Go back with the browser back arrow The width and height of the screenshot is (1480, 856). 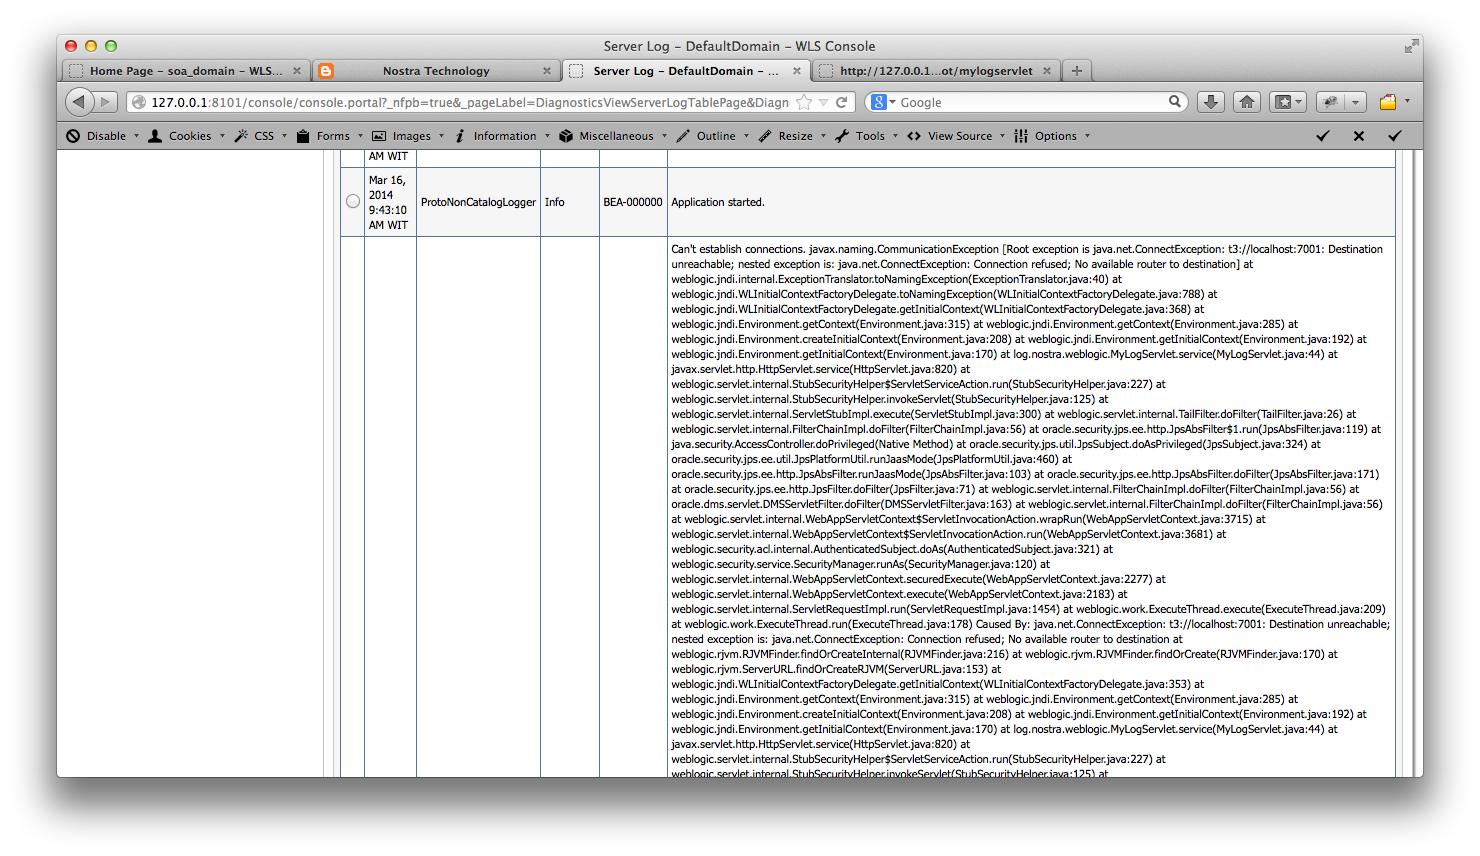coord(80,102)
